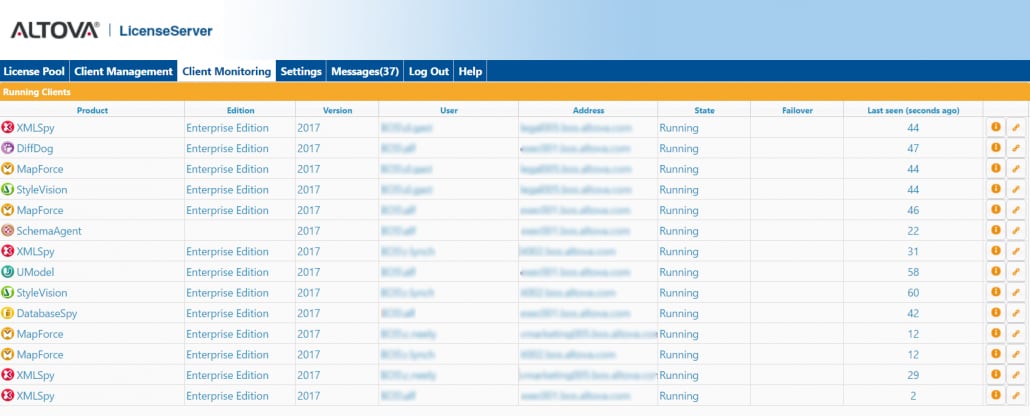Click the UModel product icon
1030x416 pixels.
point(8,272)
